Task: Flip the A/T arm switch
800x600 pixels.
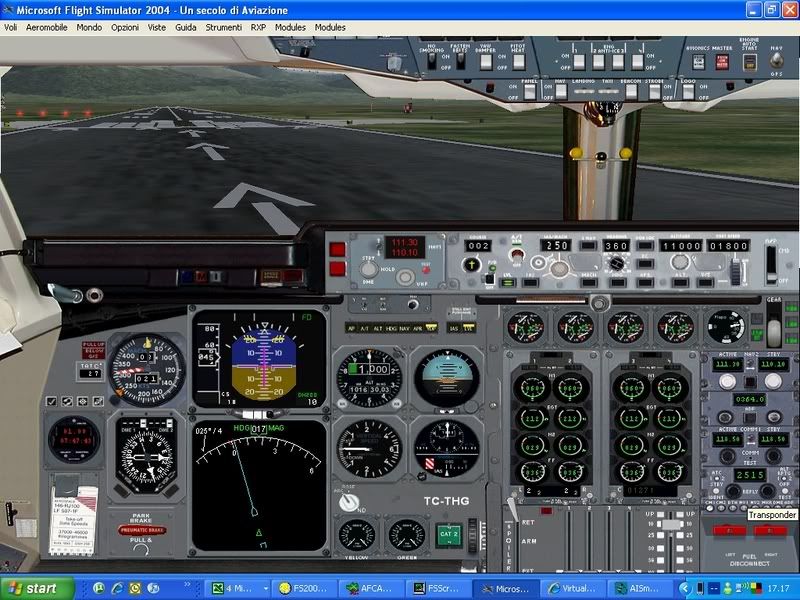Action: click(x=517, y=254)
